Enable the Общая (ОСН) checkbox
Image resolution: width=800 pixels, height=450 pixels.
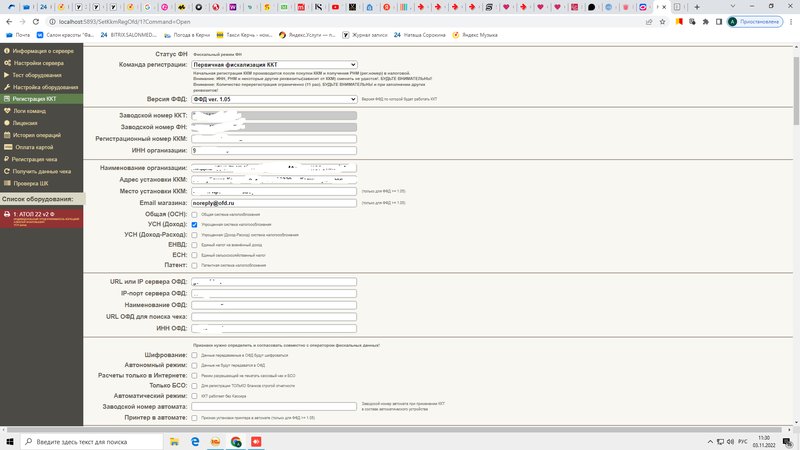(194, 215)
